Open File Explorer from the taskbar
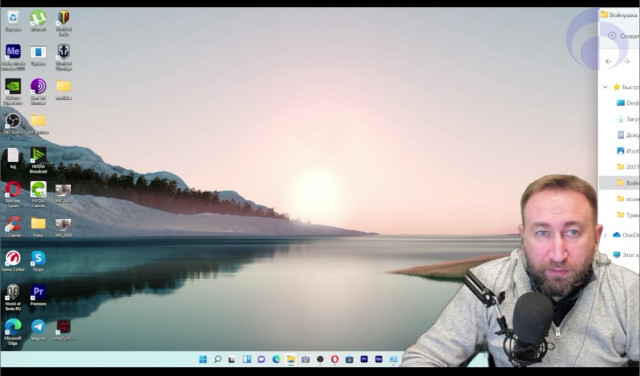This screenshot has width=640, height=376. click(291, 359)
